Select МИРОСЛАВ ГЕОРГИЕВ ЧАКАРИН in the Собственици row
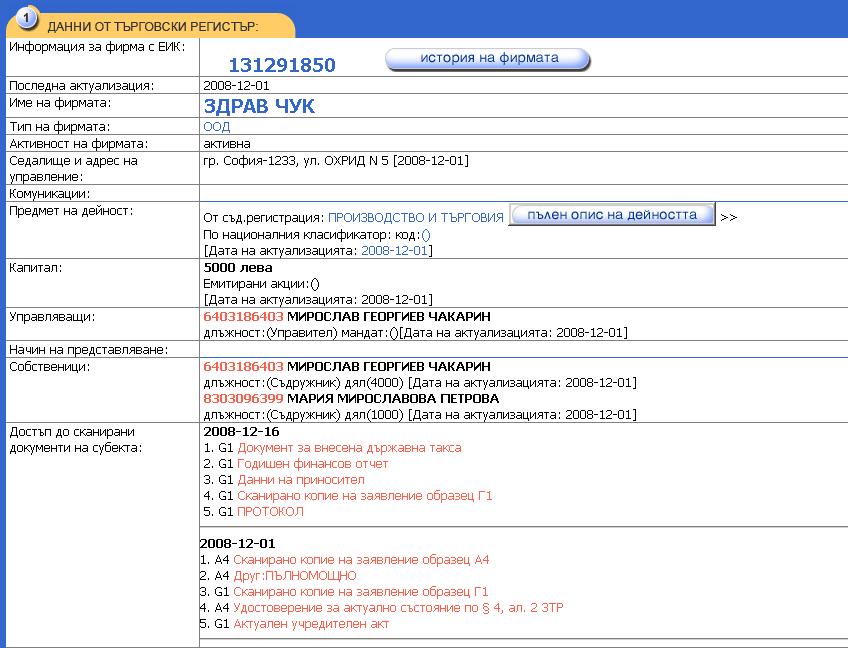The width and height of the screenshot is (848, 648). click(x=389, y=366)
